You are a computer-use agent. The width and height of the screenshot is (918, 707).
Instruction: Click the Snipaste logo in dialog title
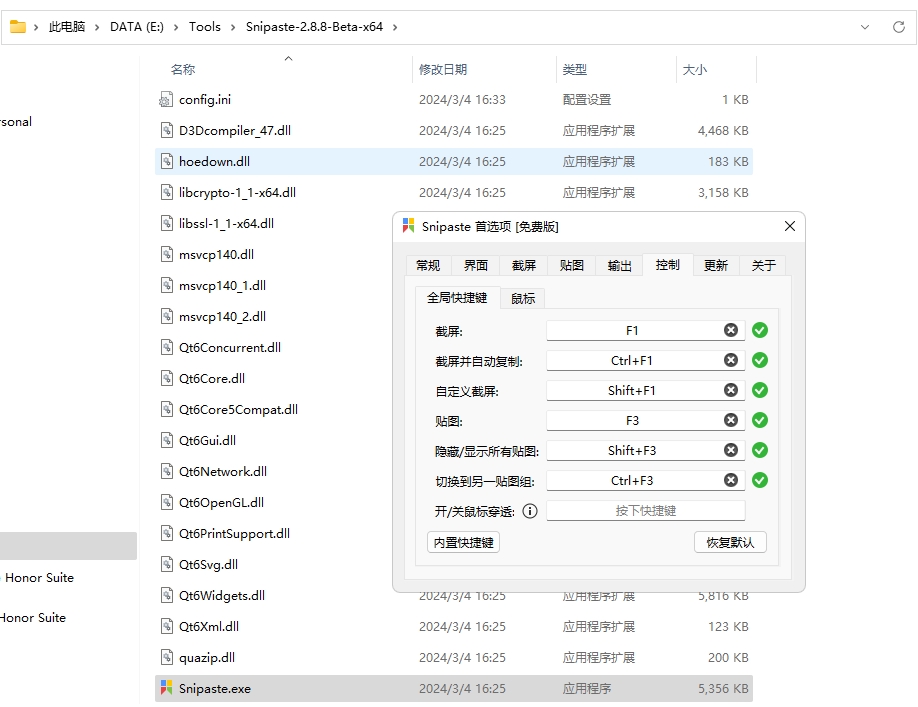(409, 225)
